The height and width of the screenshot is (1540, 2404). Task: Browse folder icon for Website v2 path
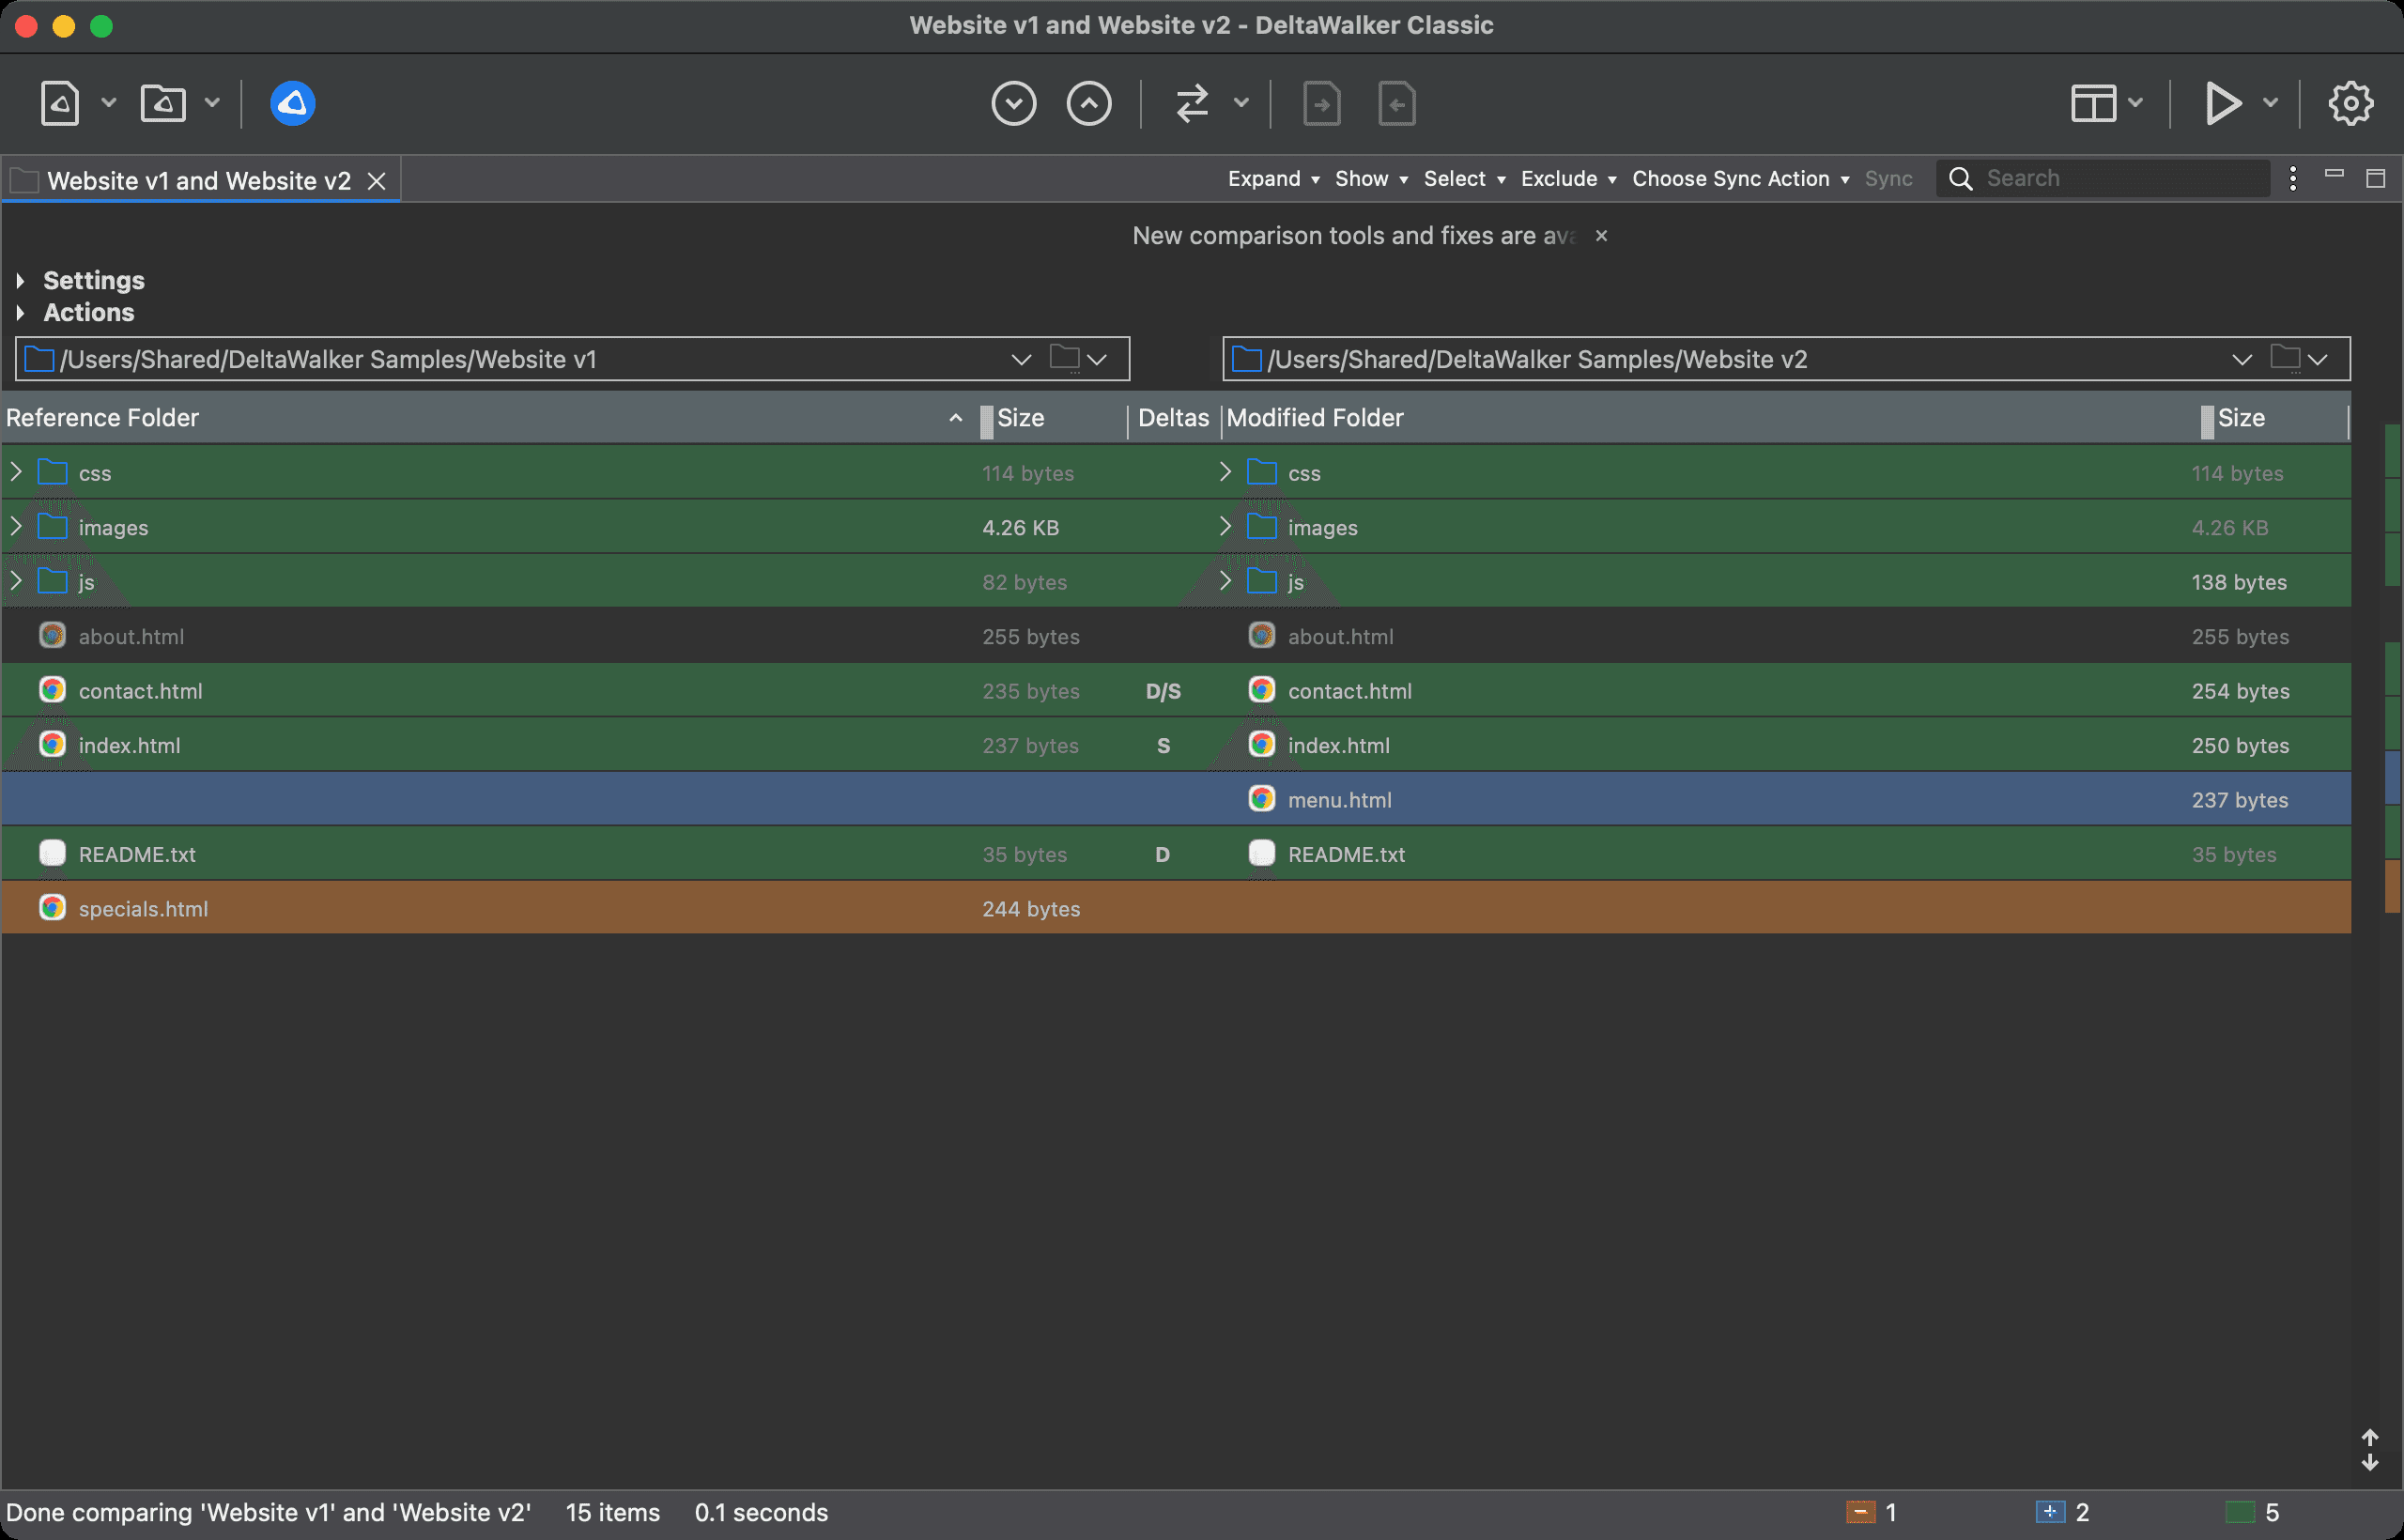point(2285,357)
